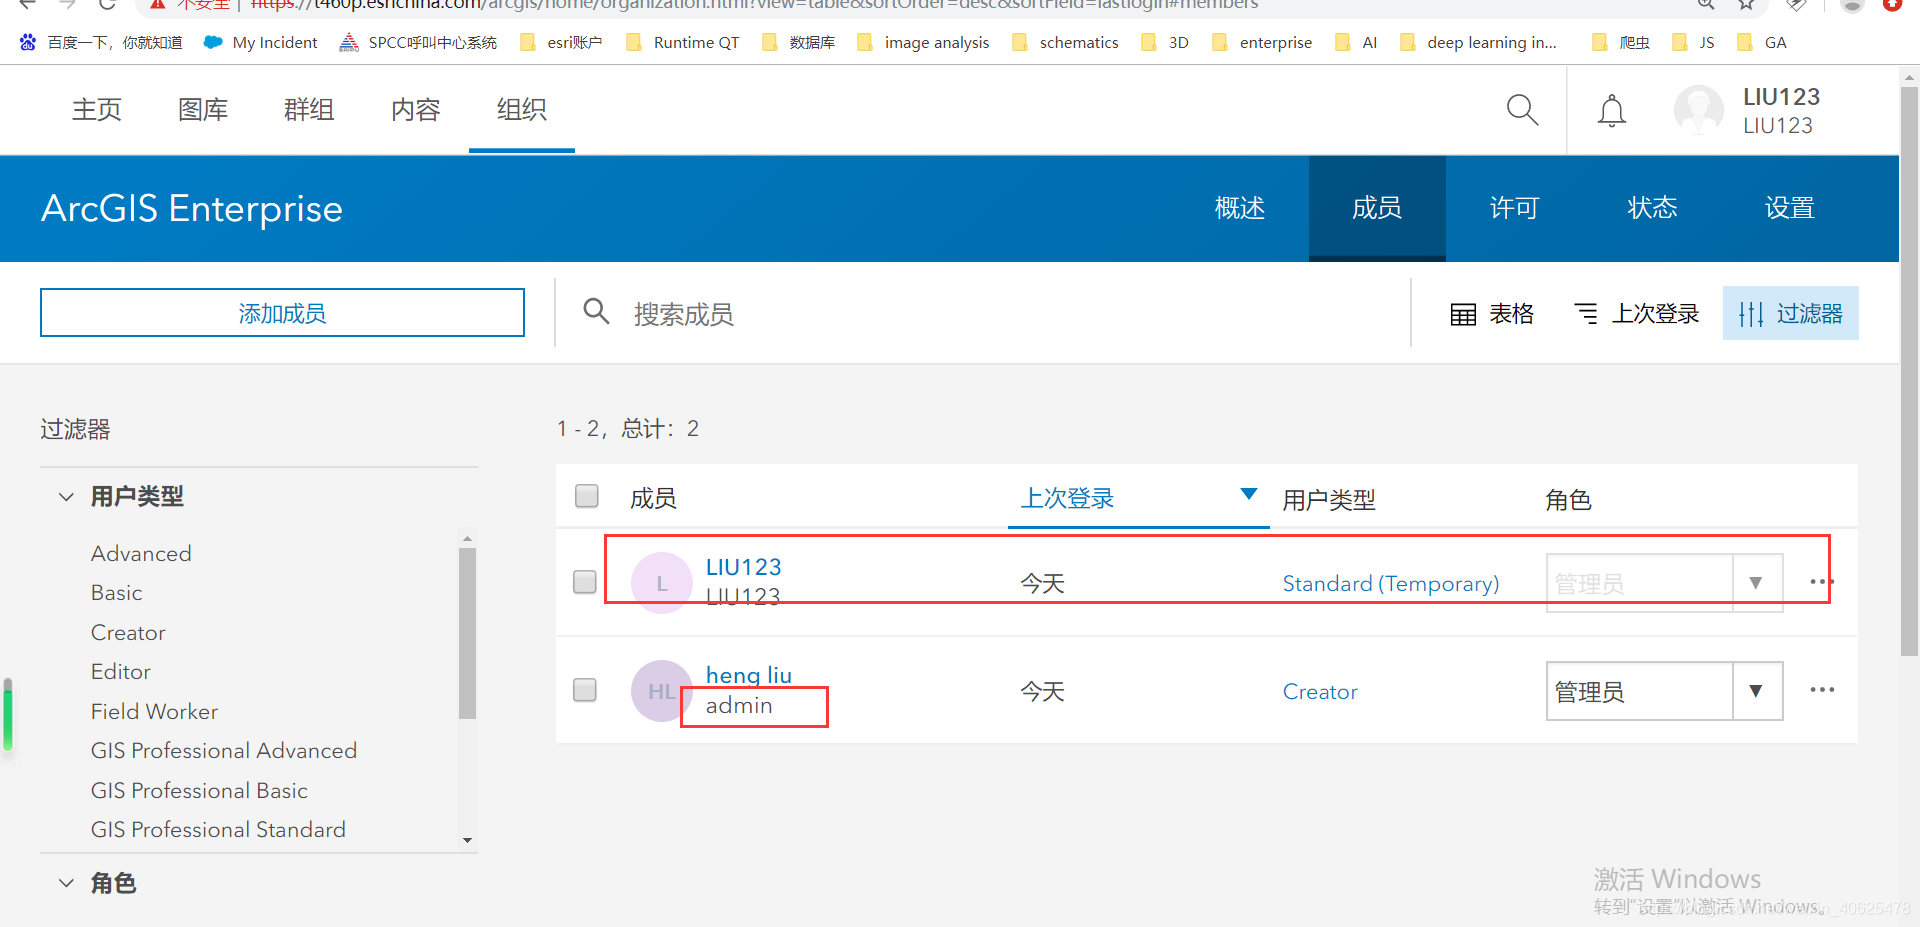Click the magnifier in the member search box
Viewport: 1920px width, 927px height.
click(x=596, y=312)
